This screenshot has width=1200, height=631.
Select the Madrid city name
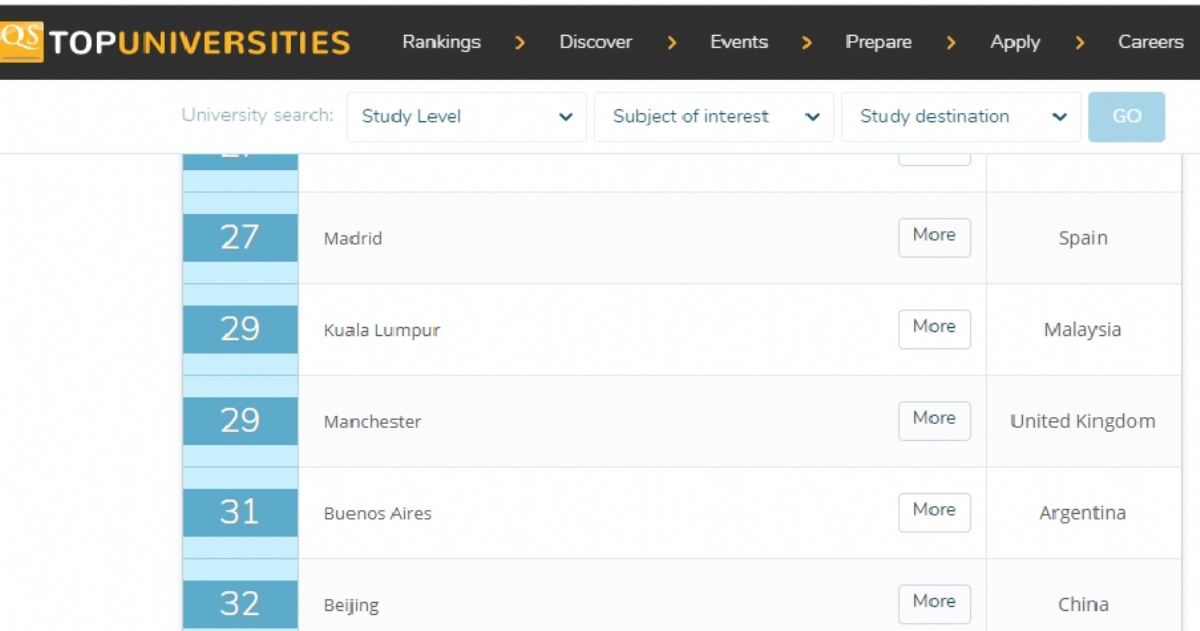tap(353, 238)
